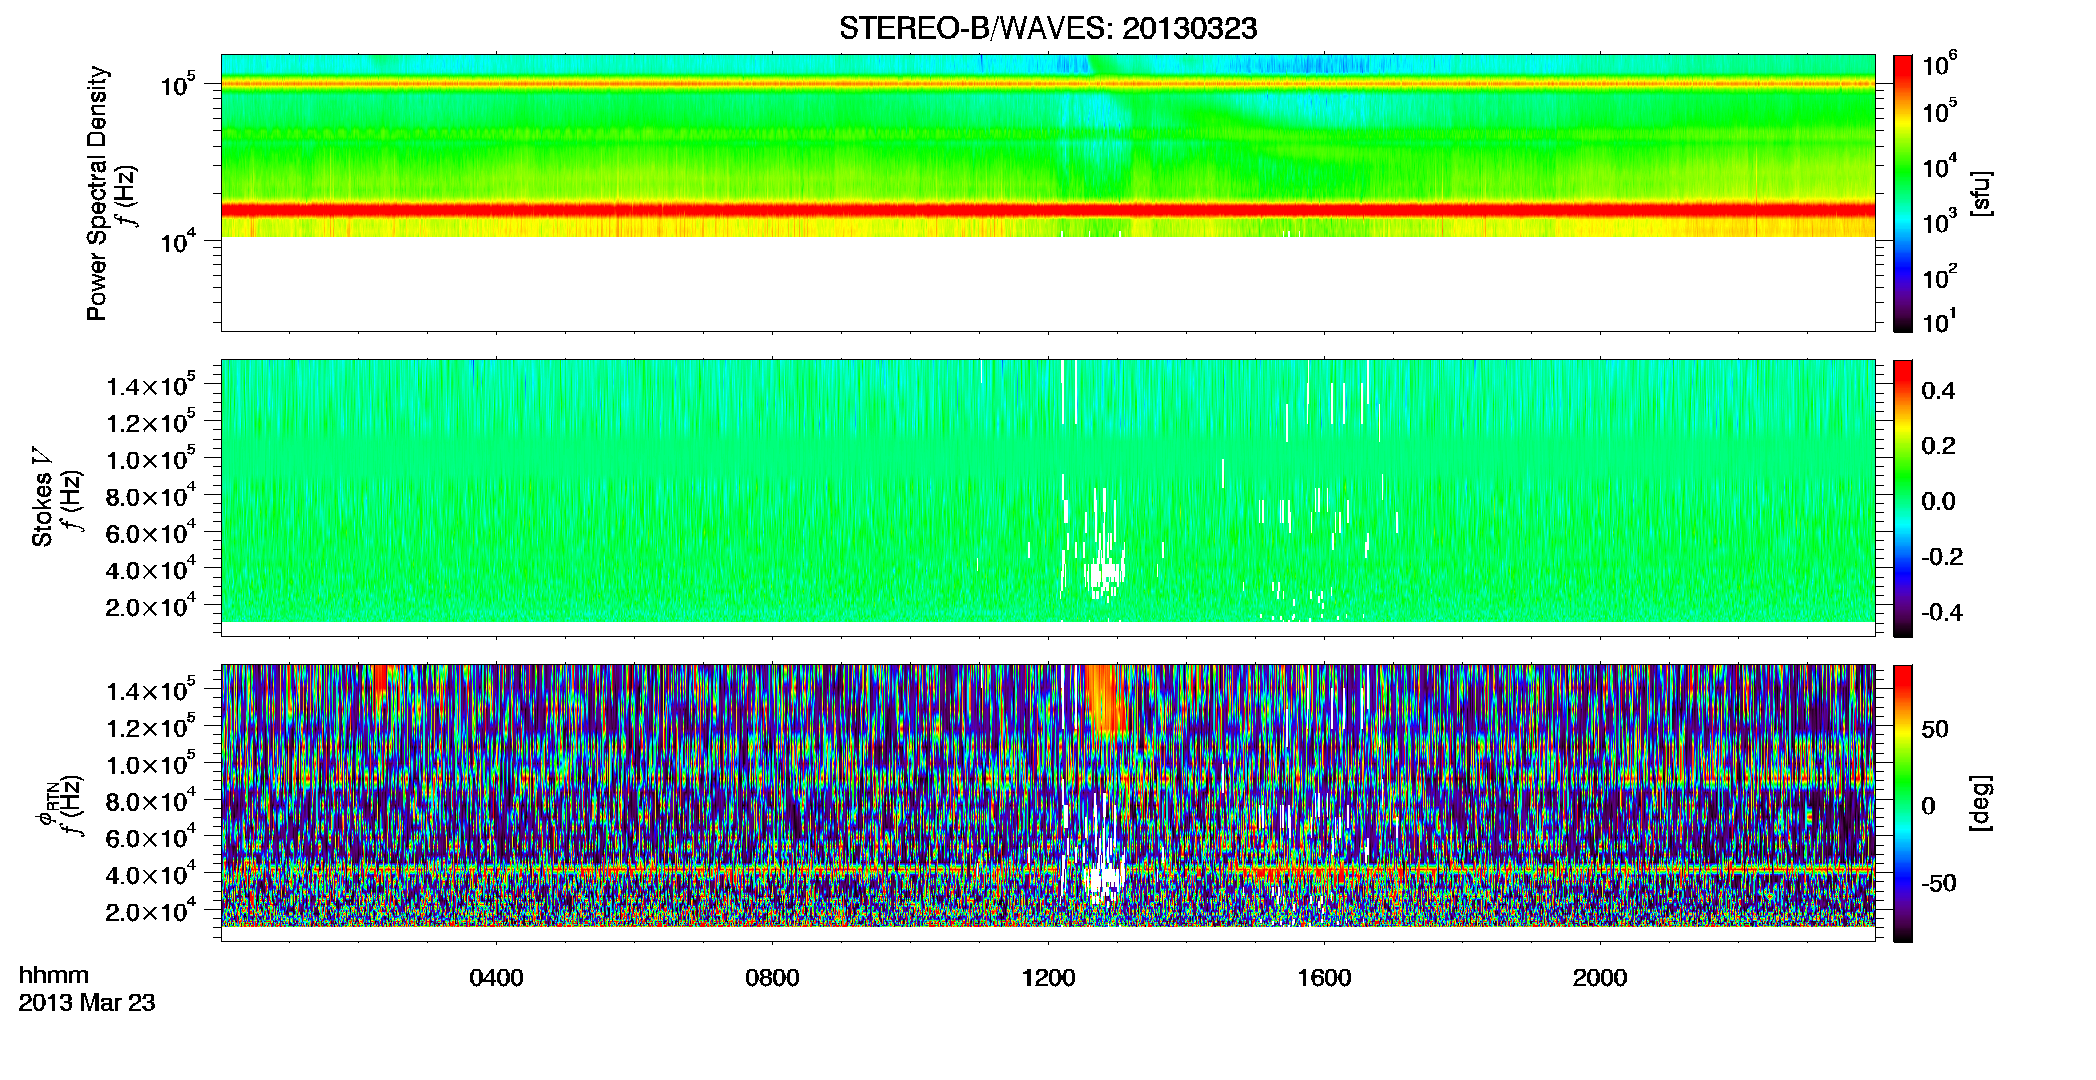Click the phi RTN degrees color bar

click(x=1903, y=803)
